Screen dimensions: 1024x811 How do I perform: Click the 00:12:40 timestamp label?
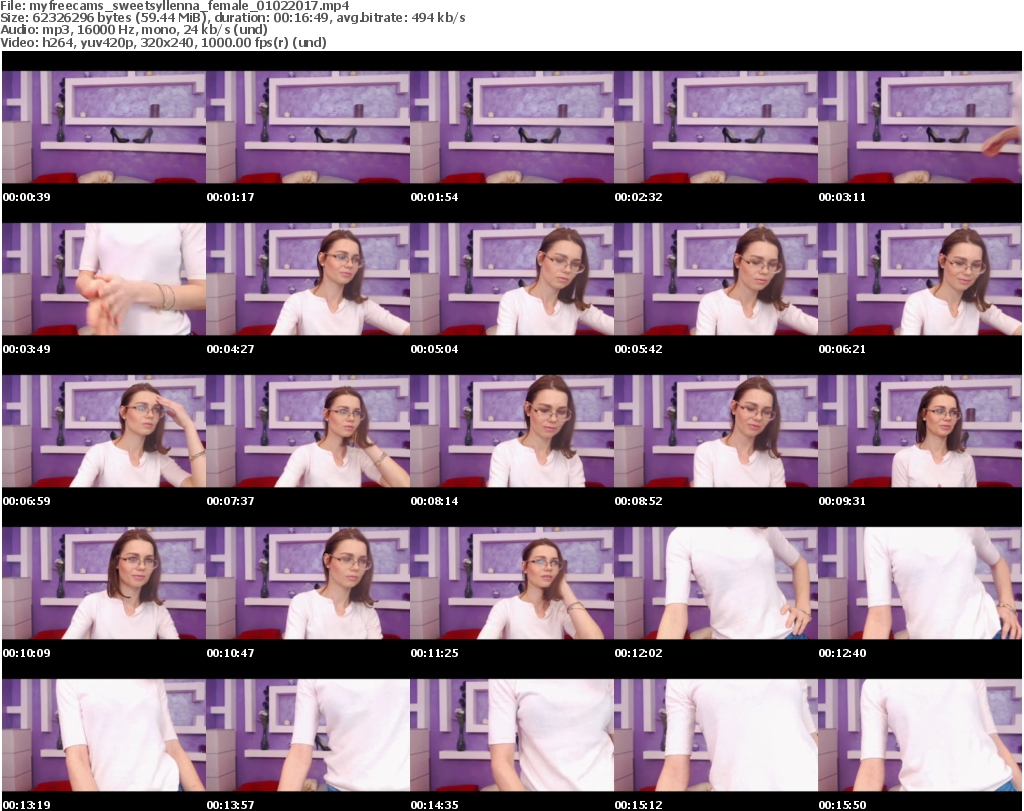click(x=842, y=653)
